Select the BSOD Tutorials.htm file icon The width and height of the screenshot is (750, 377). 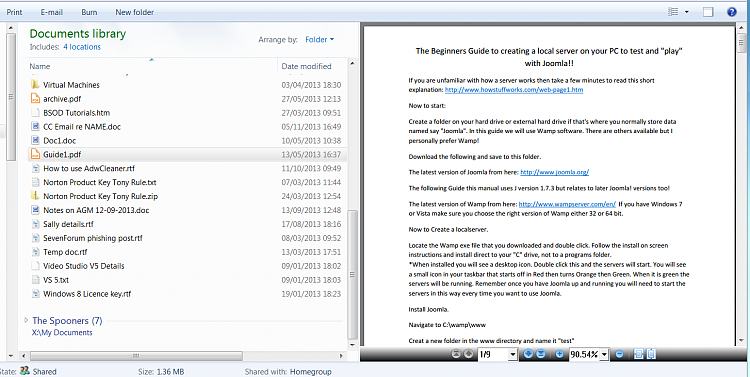pyautogui.click(x=35, y=112)
